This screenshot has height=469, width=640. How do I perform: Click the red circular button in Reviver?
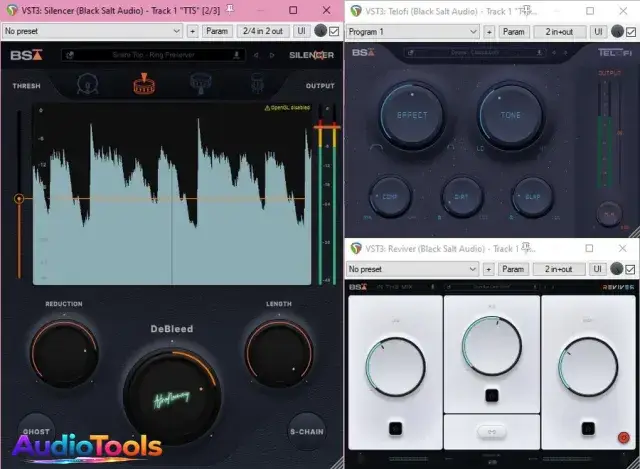(623, 438)
